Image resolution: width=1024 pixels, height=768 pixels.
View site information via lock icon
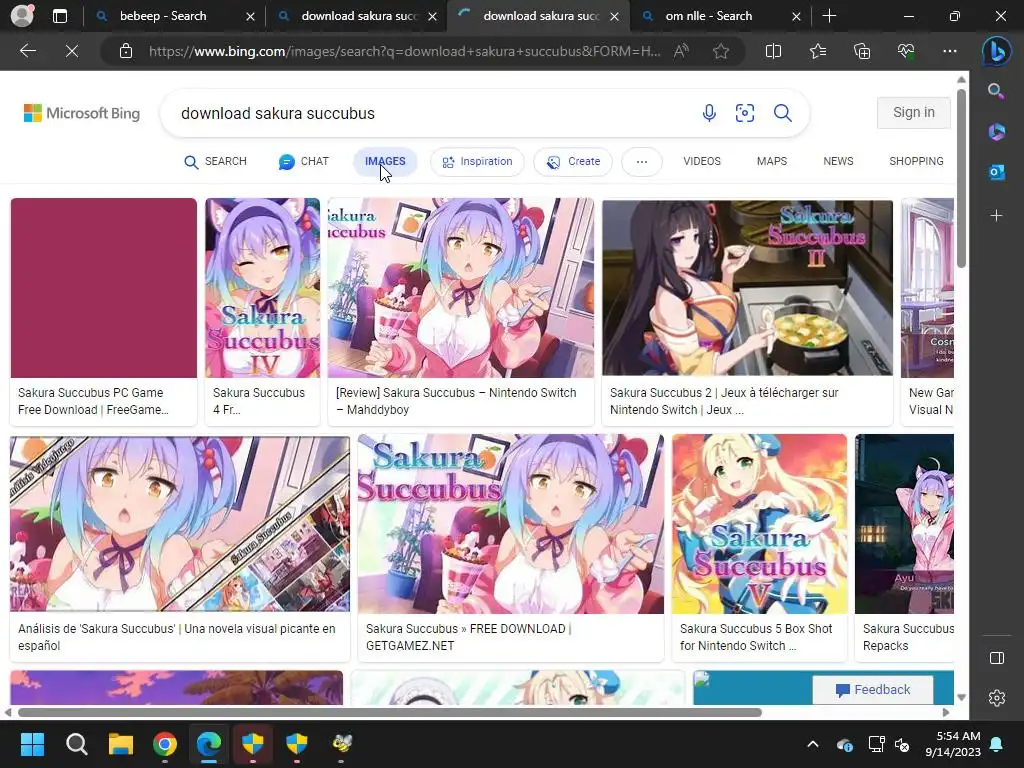126,51
